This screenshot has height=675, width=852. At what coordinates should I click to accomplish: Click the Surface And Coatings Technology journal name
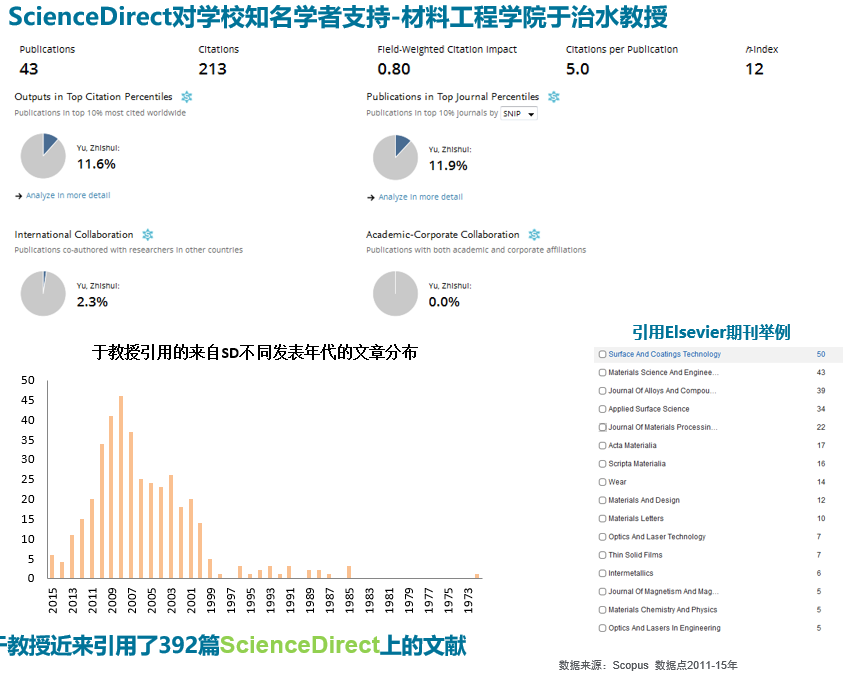pos(665,354)
